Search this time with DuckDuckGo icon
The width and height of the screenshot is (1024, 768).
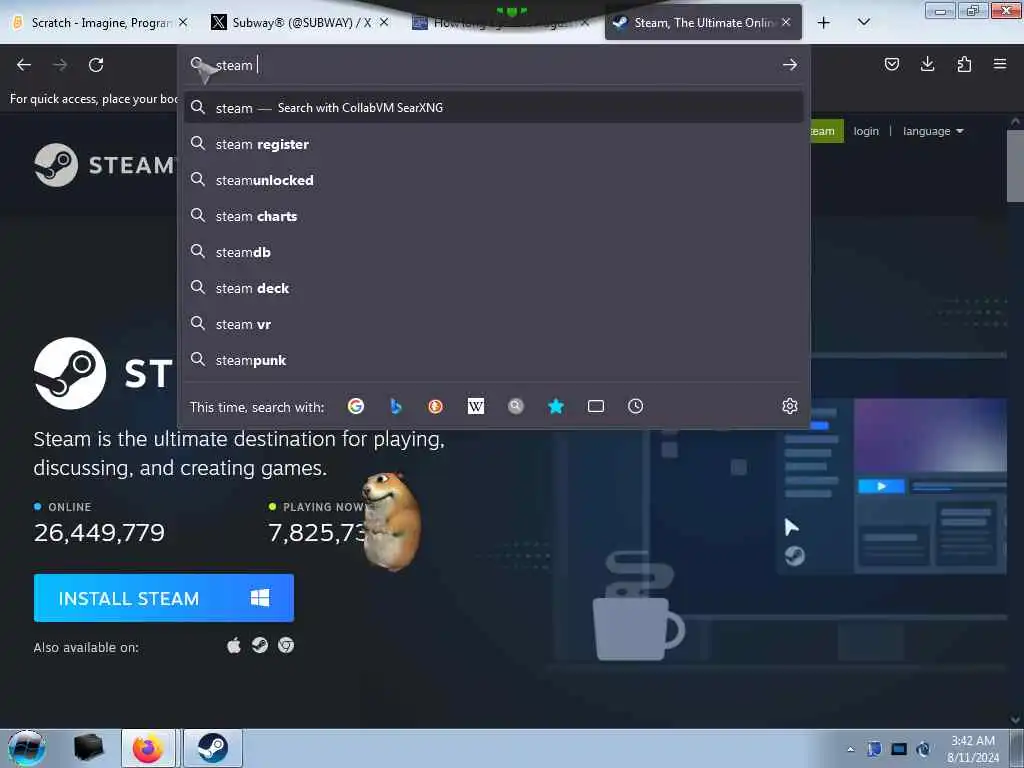[436, 406]
